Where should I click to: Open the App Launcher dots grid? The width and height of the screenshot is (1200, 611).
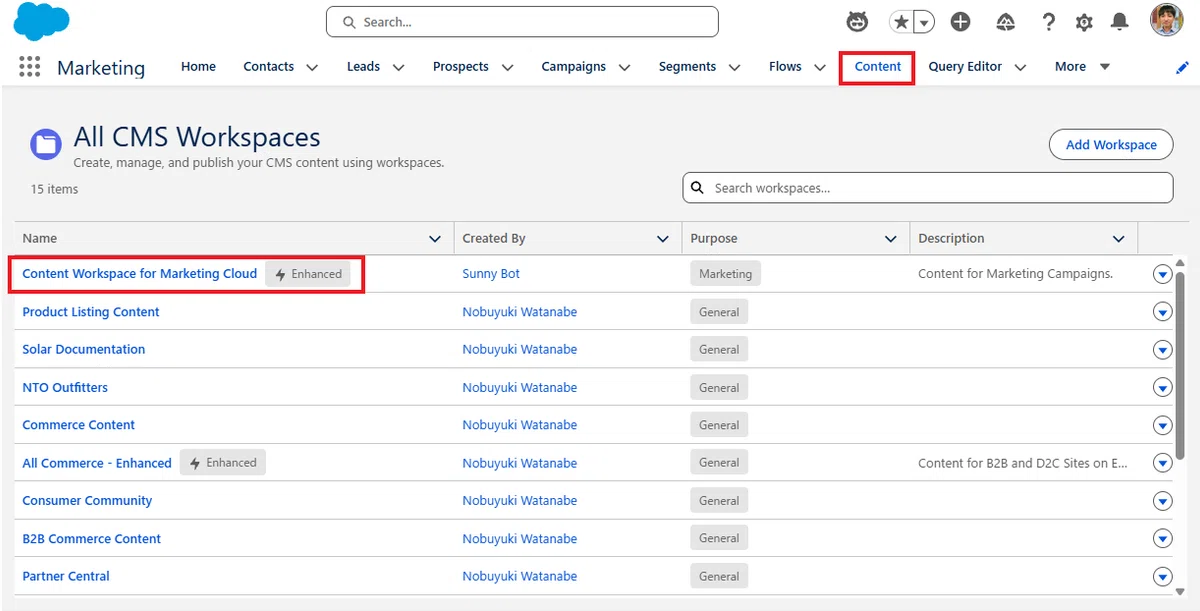pyautogui.click(x=30, y=67)
